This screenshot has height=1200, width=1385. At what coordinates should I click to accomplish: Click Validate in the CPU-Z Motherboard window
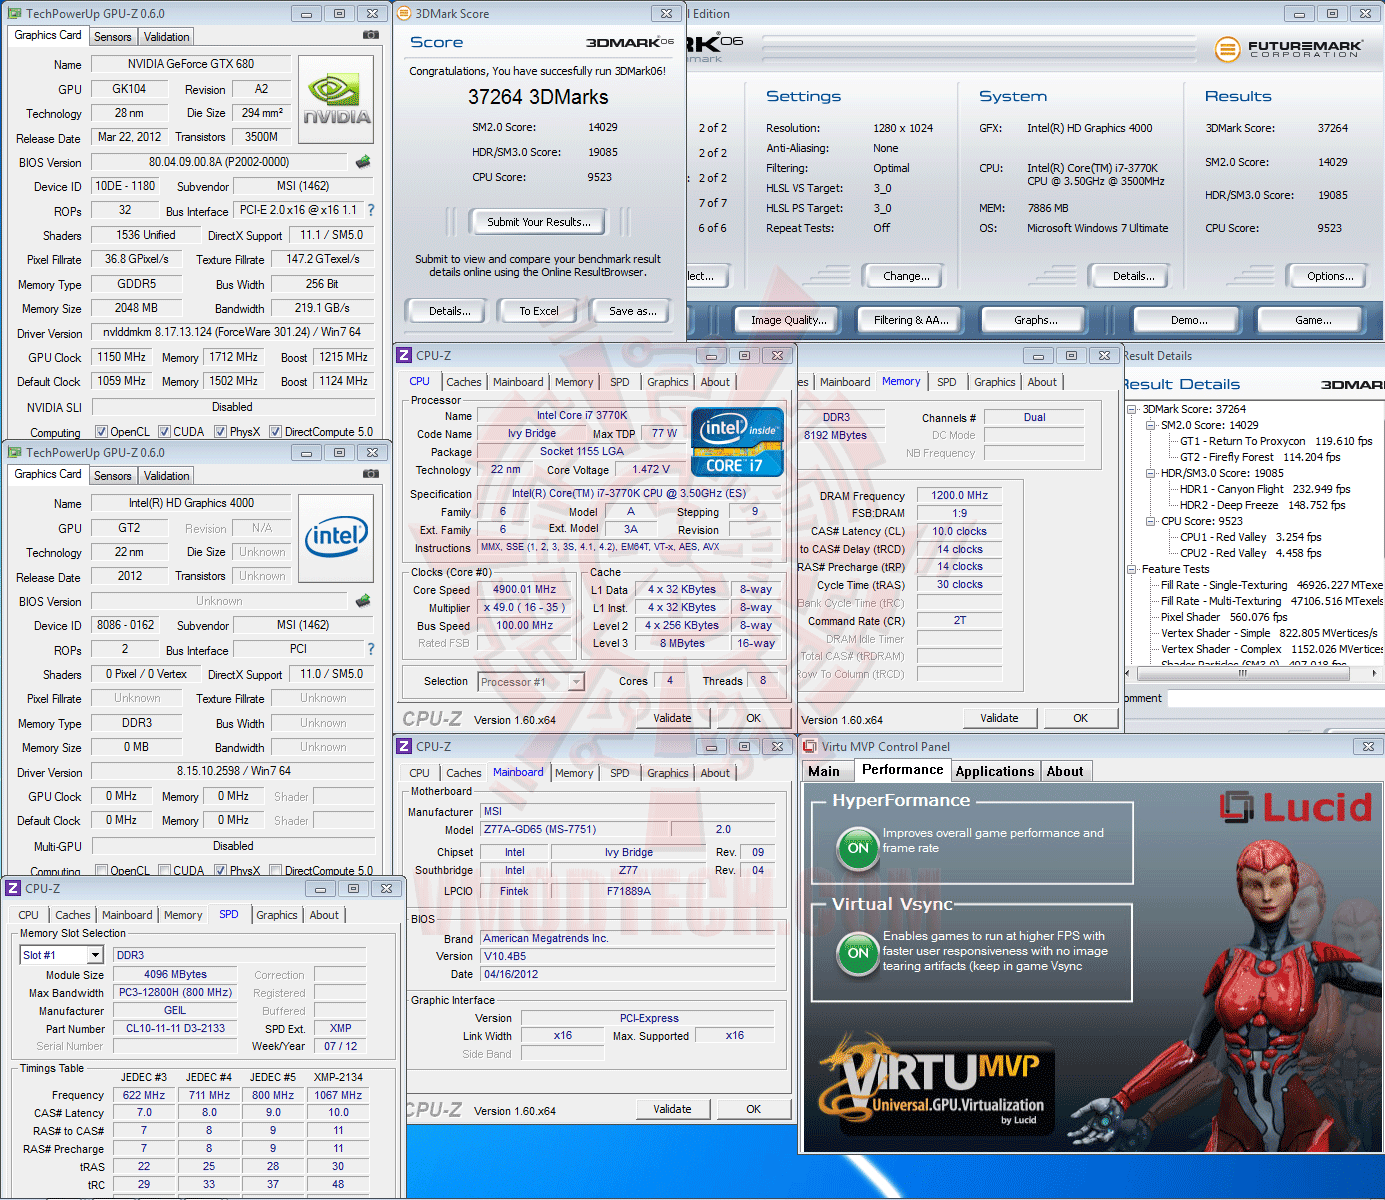coord(672,1109)
